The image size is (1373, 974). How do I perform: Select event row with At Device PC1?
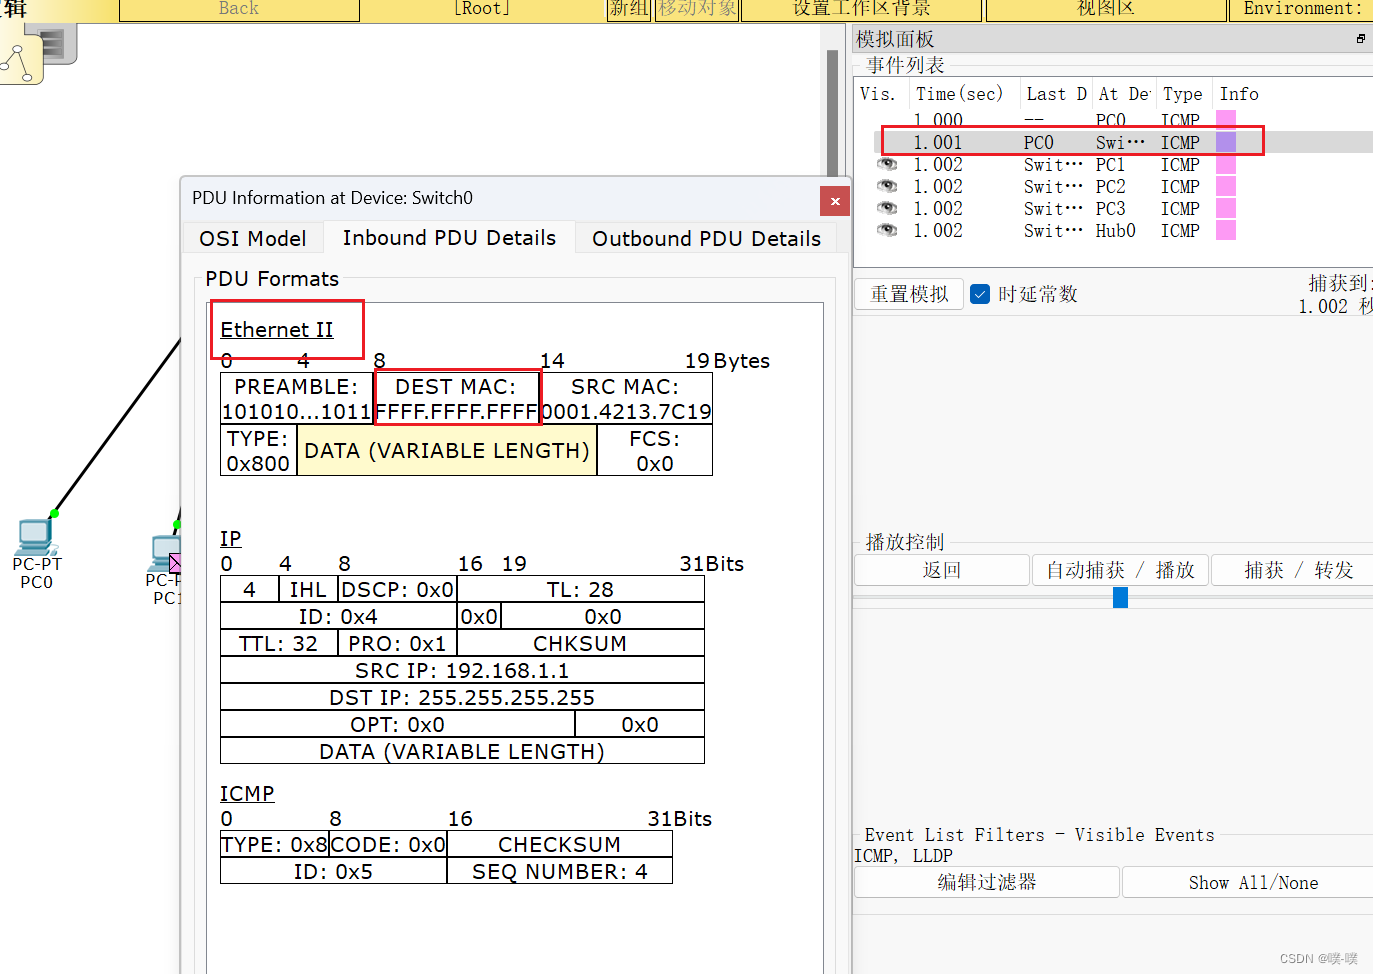coord(1123,164)
